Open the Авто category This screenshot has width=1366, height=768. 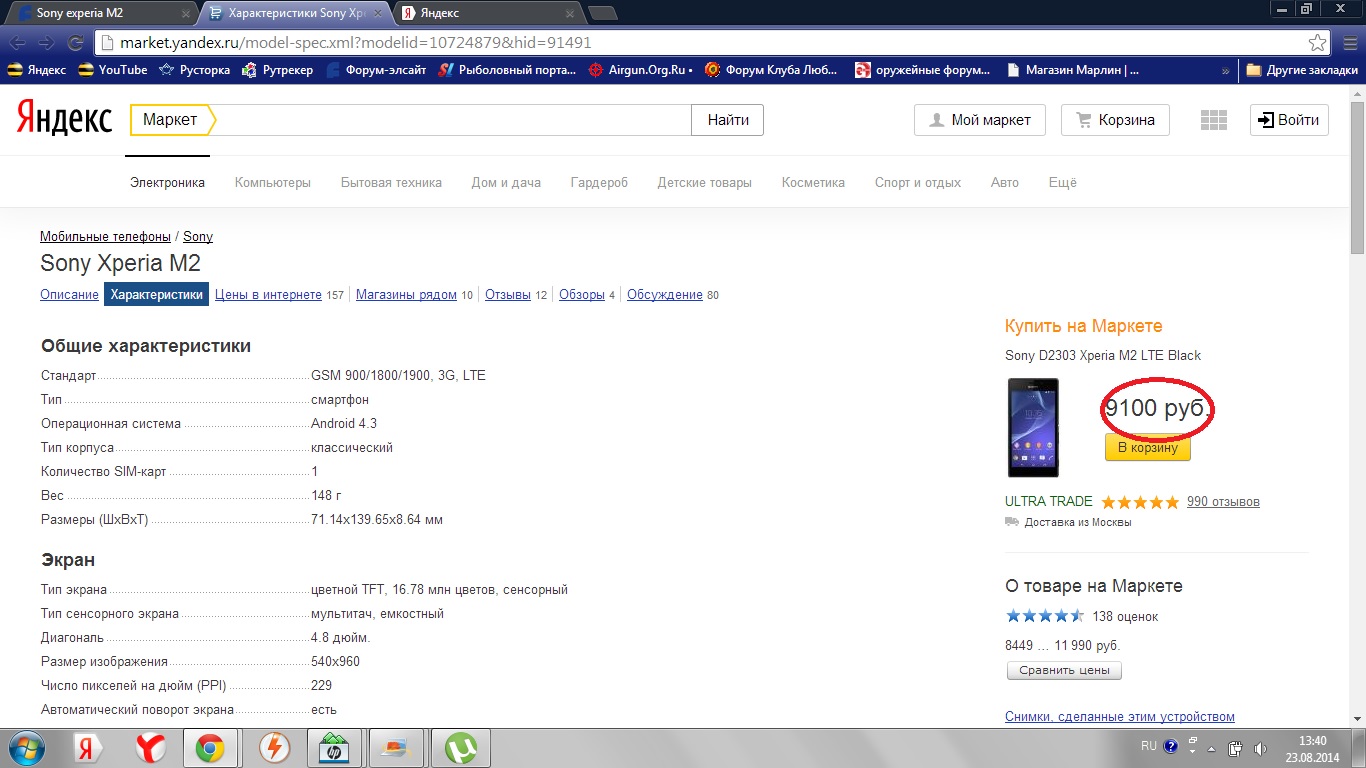(1005, 183)
